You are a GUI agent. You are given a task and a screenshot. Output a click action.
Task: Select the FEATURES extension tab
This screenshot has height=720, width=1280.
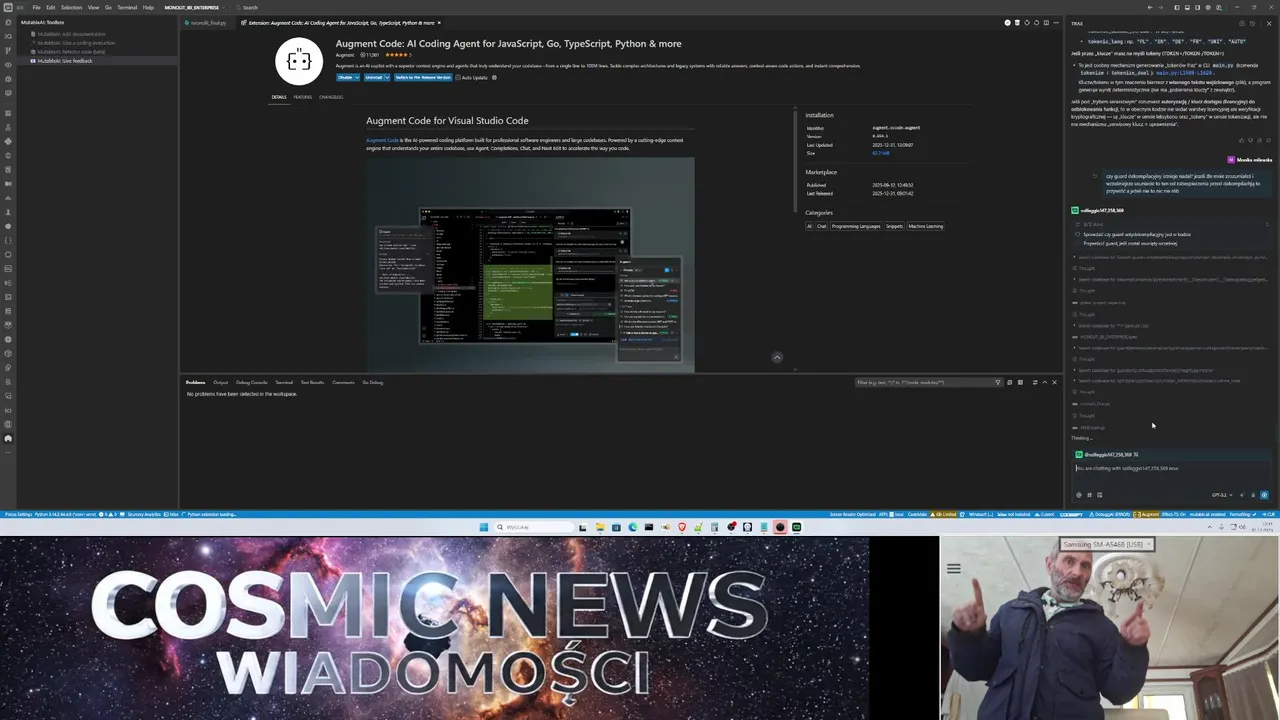tap(303, 97)
